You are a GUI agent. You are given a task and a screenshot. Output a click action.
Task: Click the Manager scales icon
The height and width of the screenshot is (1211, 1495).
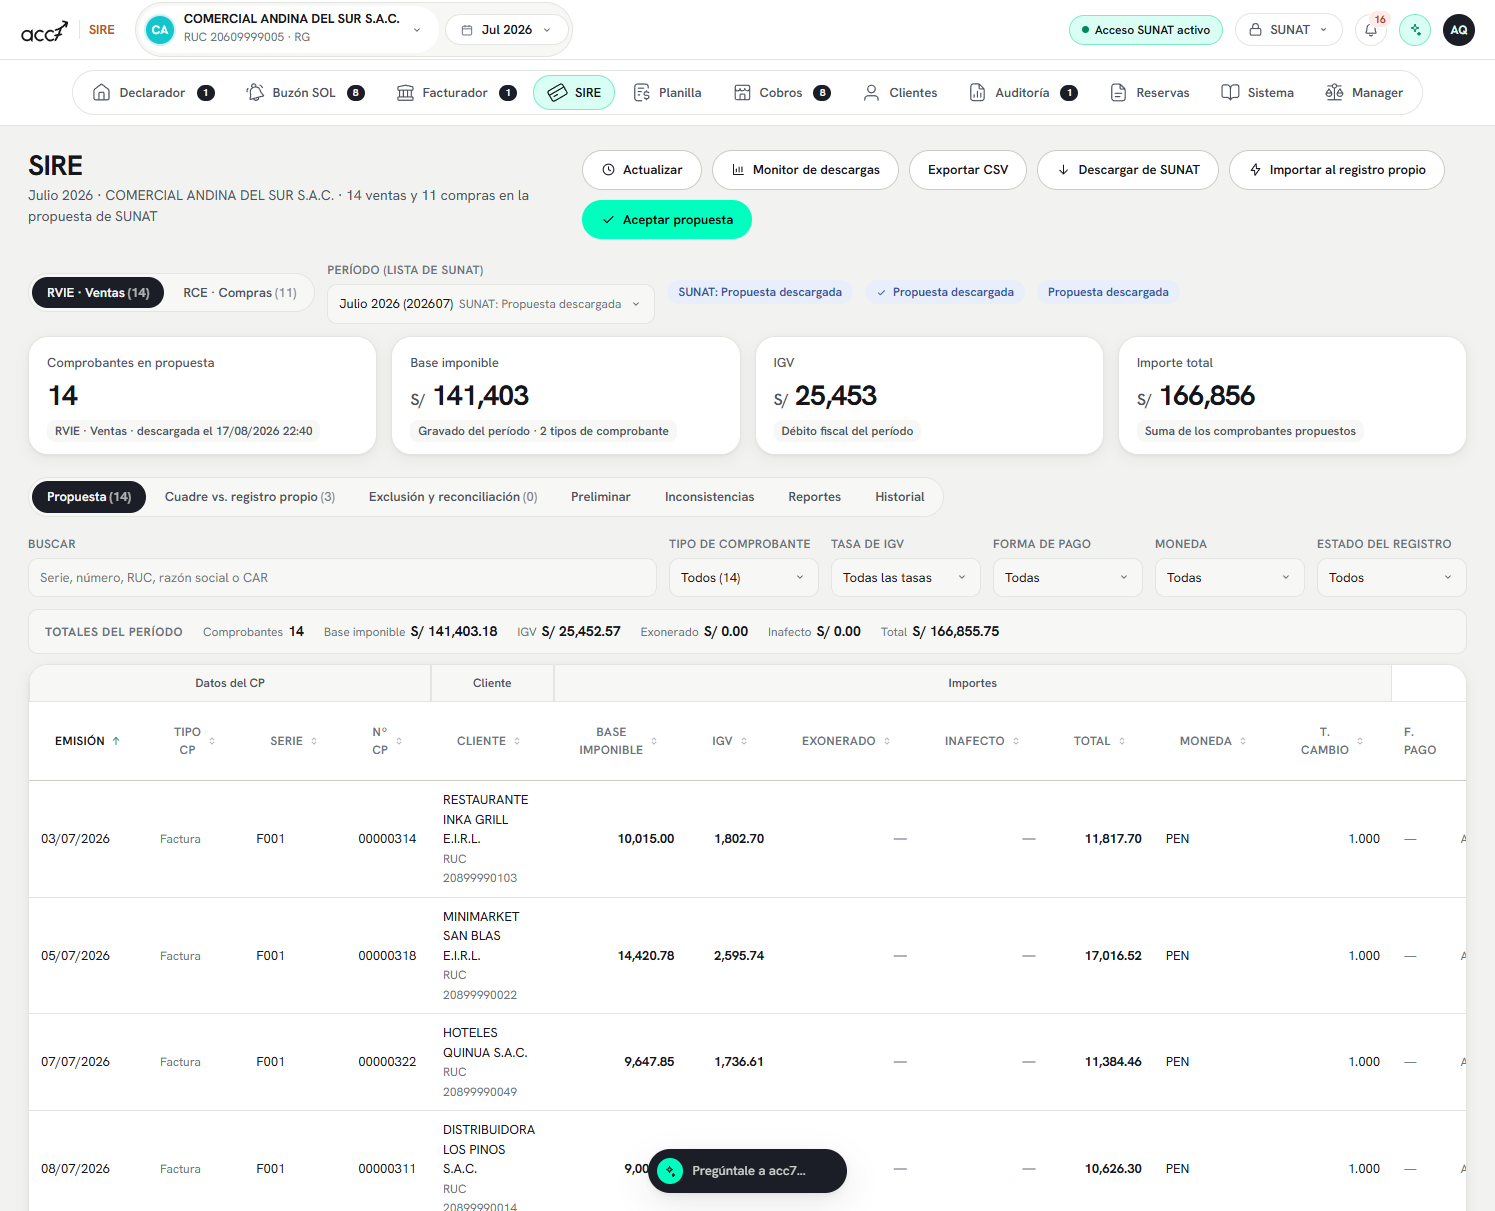pyautogui.click(x=1334, y=93)
